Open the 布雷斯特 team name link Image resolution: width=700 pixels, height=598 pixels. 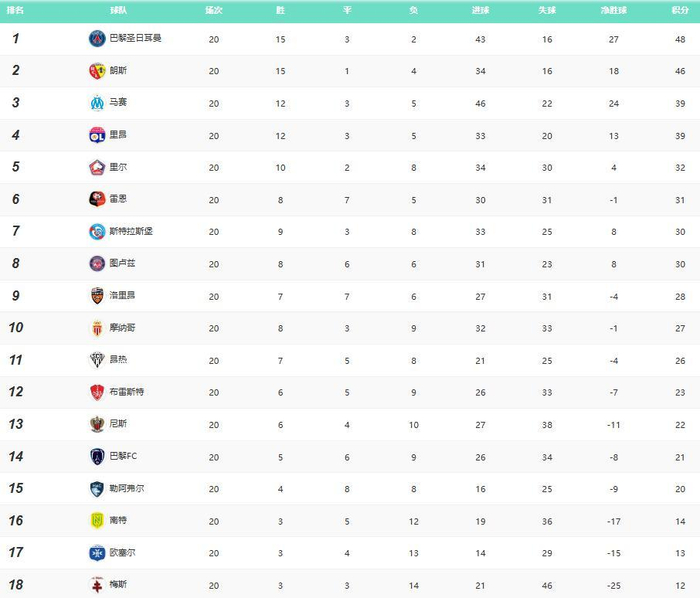click(x=125, y=392)
